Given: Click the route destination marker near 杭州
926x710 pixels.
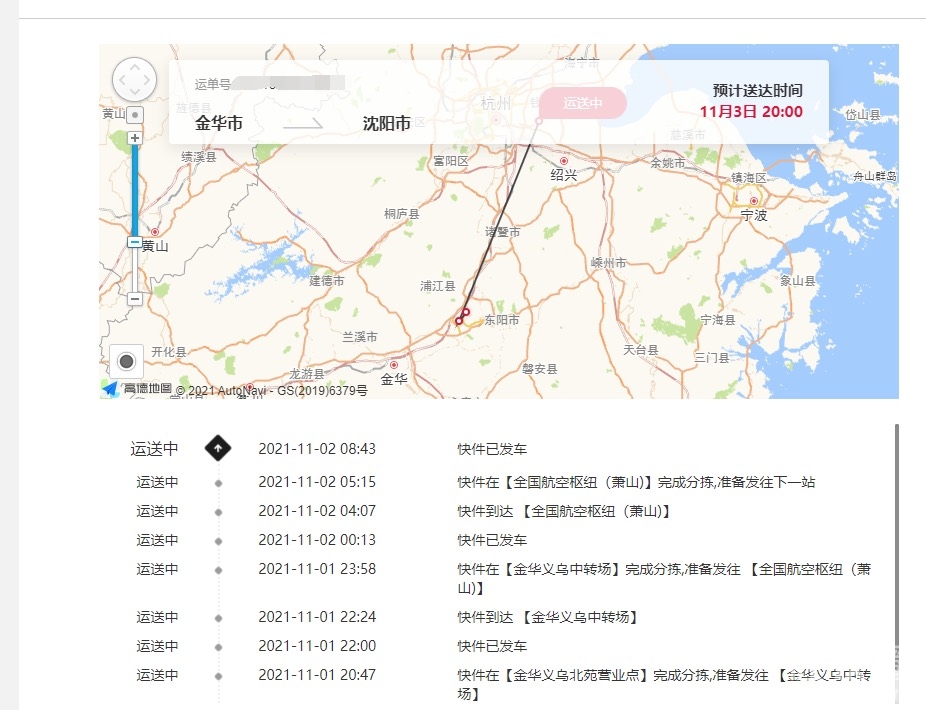Looking at the screenshot, I should coord(538,121).
